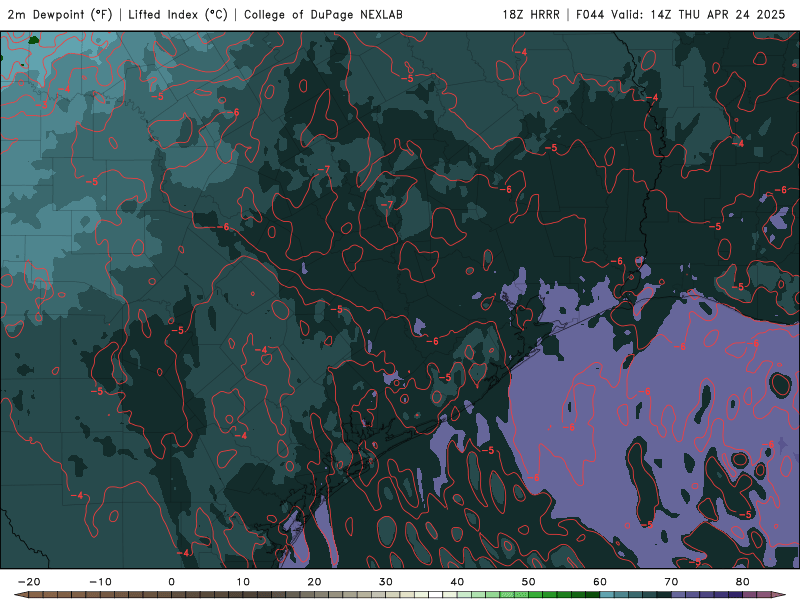Click the '20' color bar label
Image resolution: width=800 pixels, height=600 pixels.
[x=314, y=582]
